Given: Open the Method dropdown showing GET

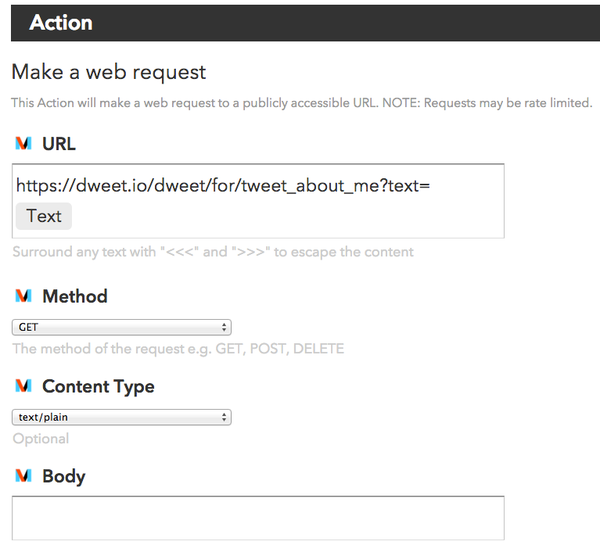Looking at the screenshot, I should click(x=121, y=327).
